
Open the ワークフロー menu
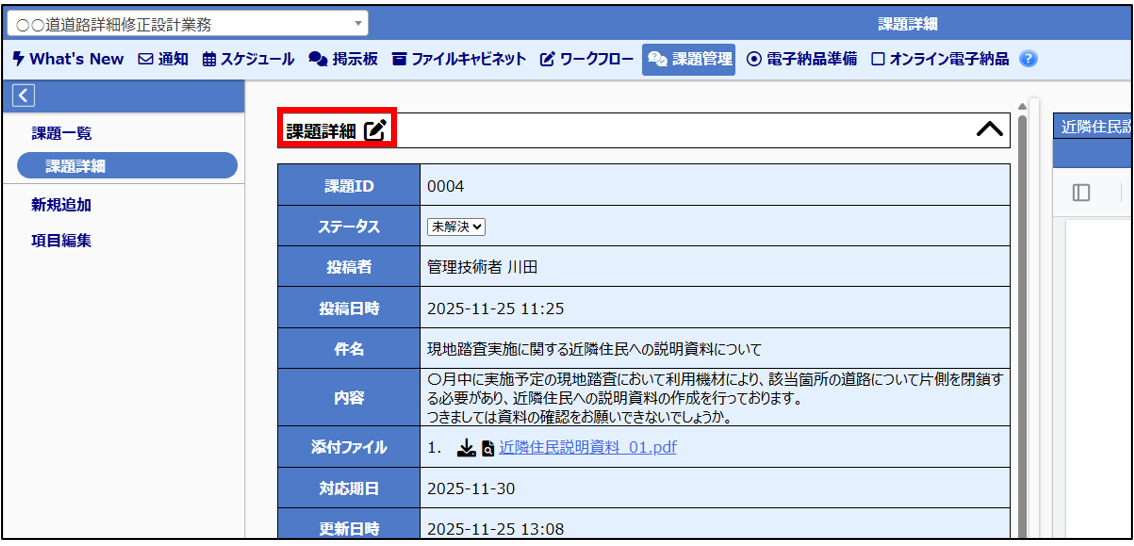tap(587, 59)
